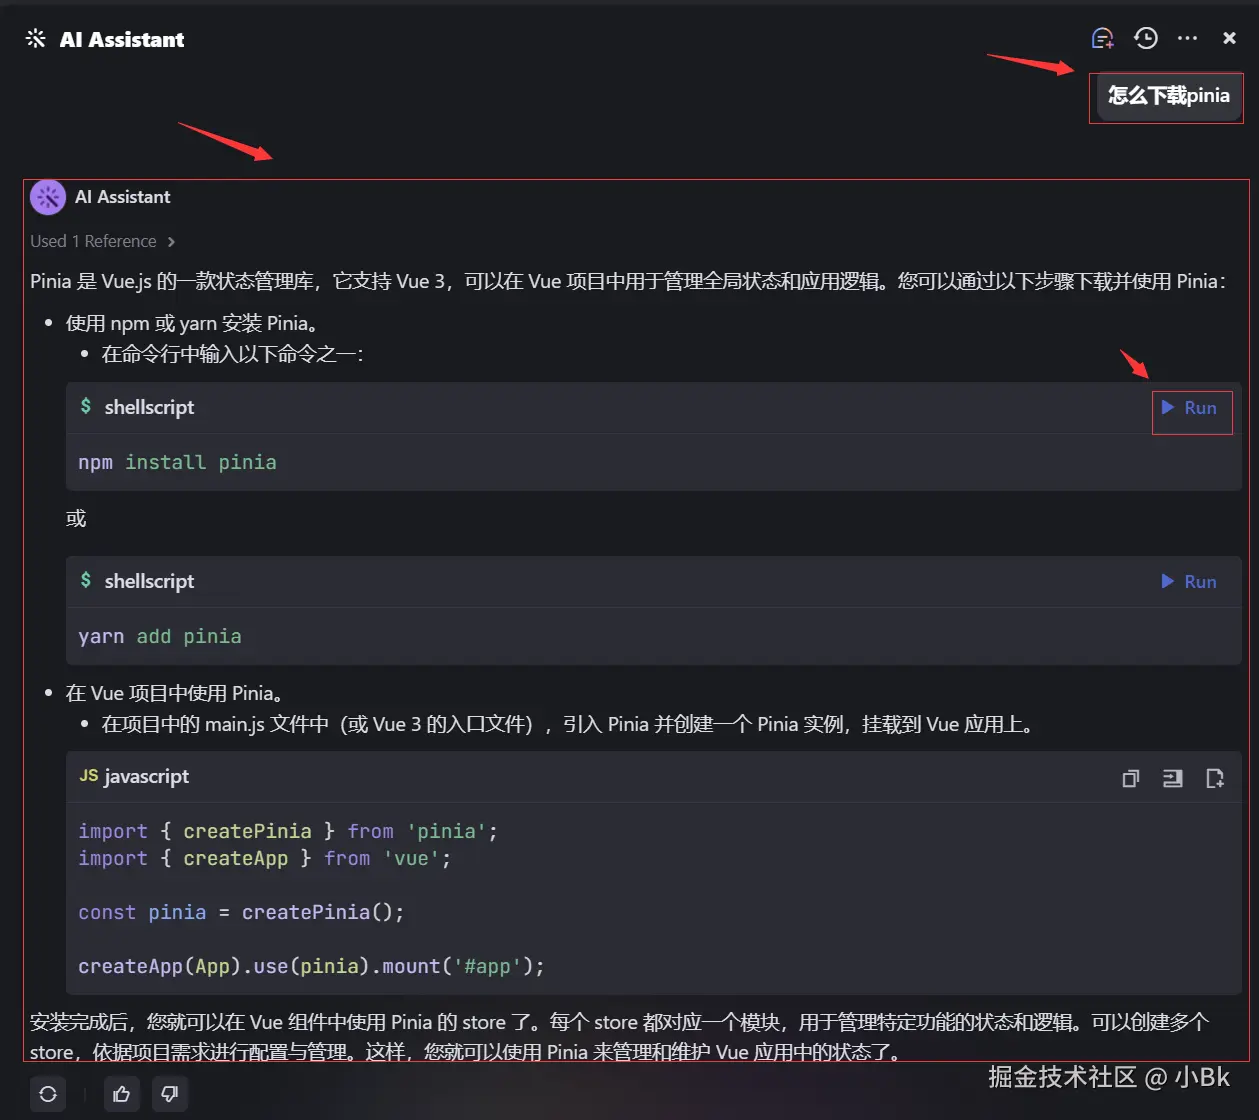Screen dimensions: 1259x1120
Task: Click the AI Assistant sparkle logo in header
Action: click(36, 39)
